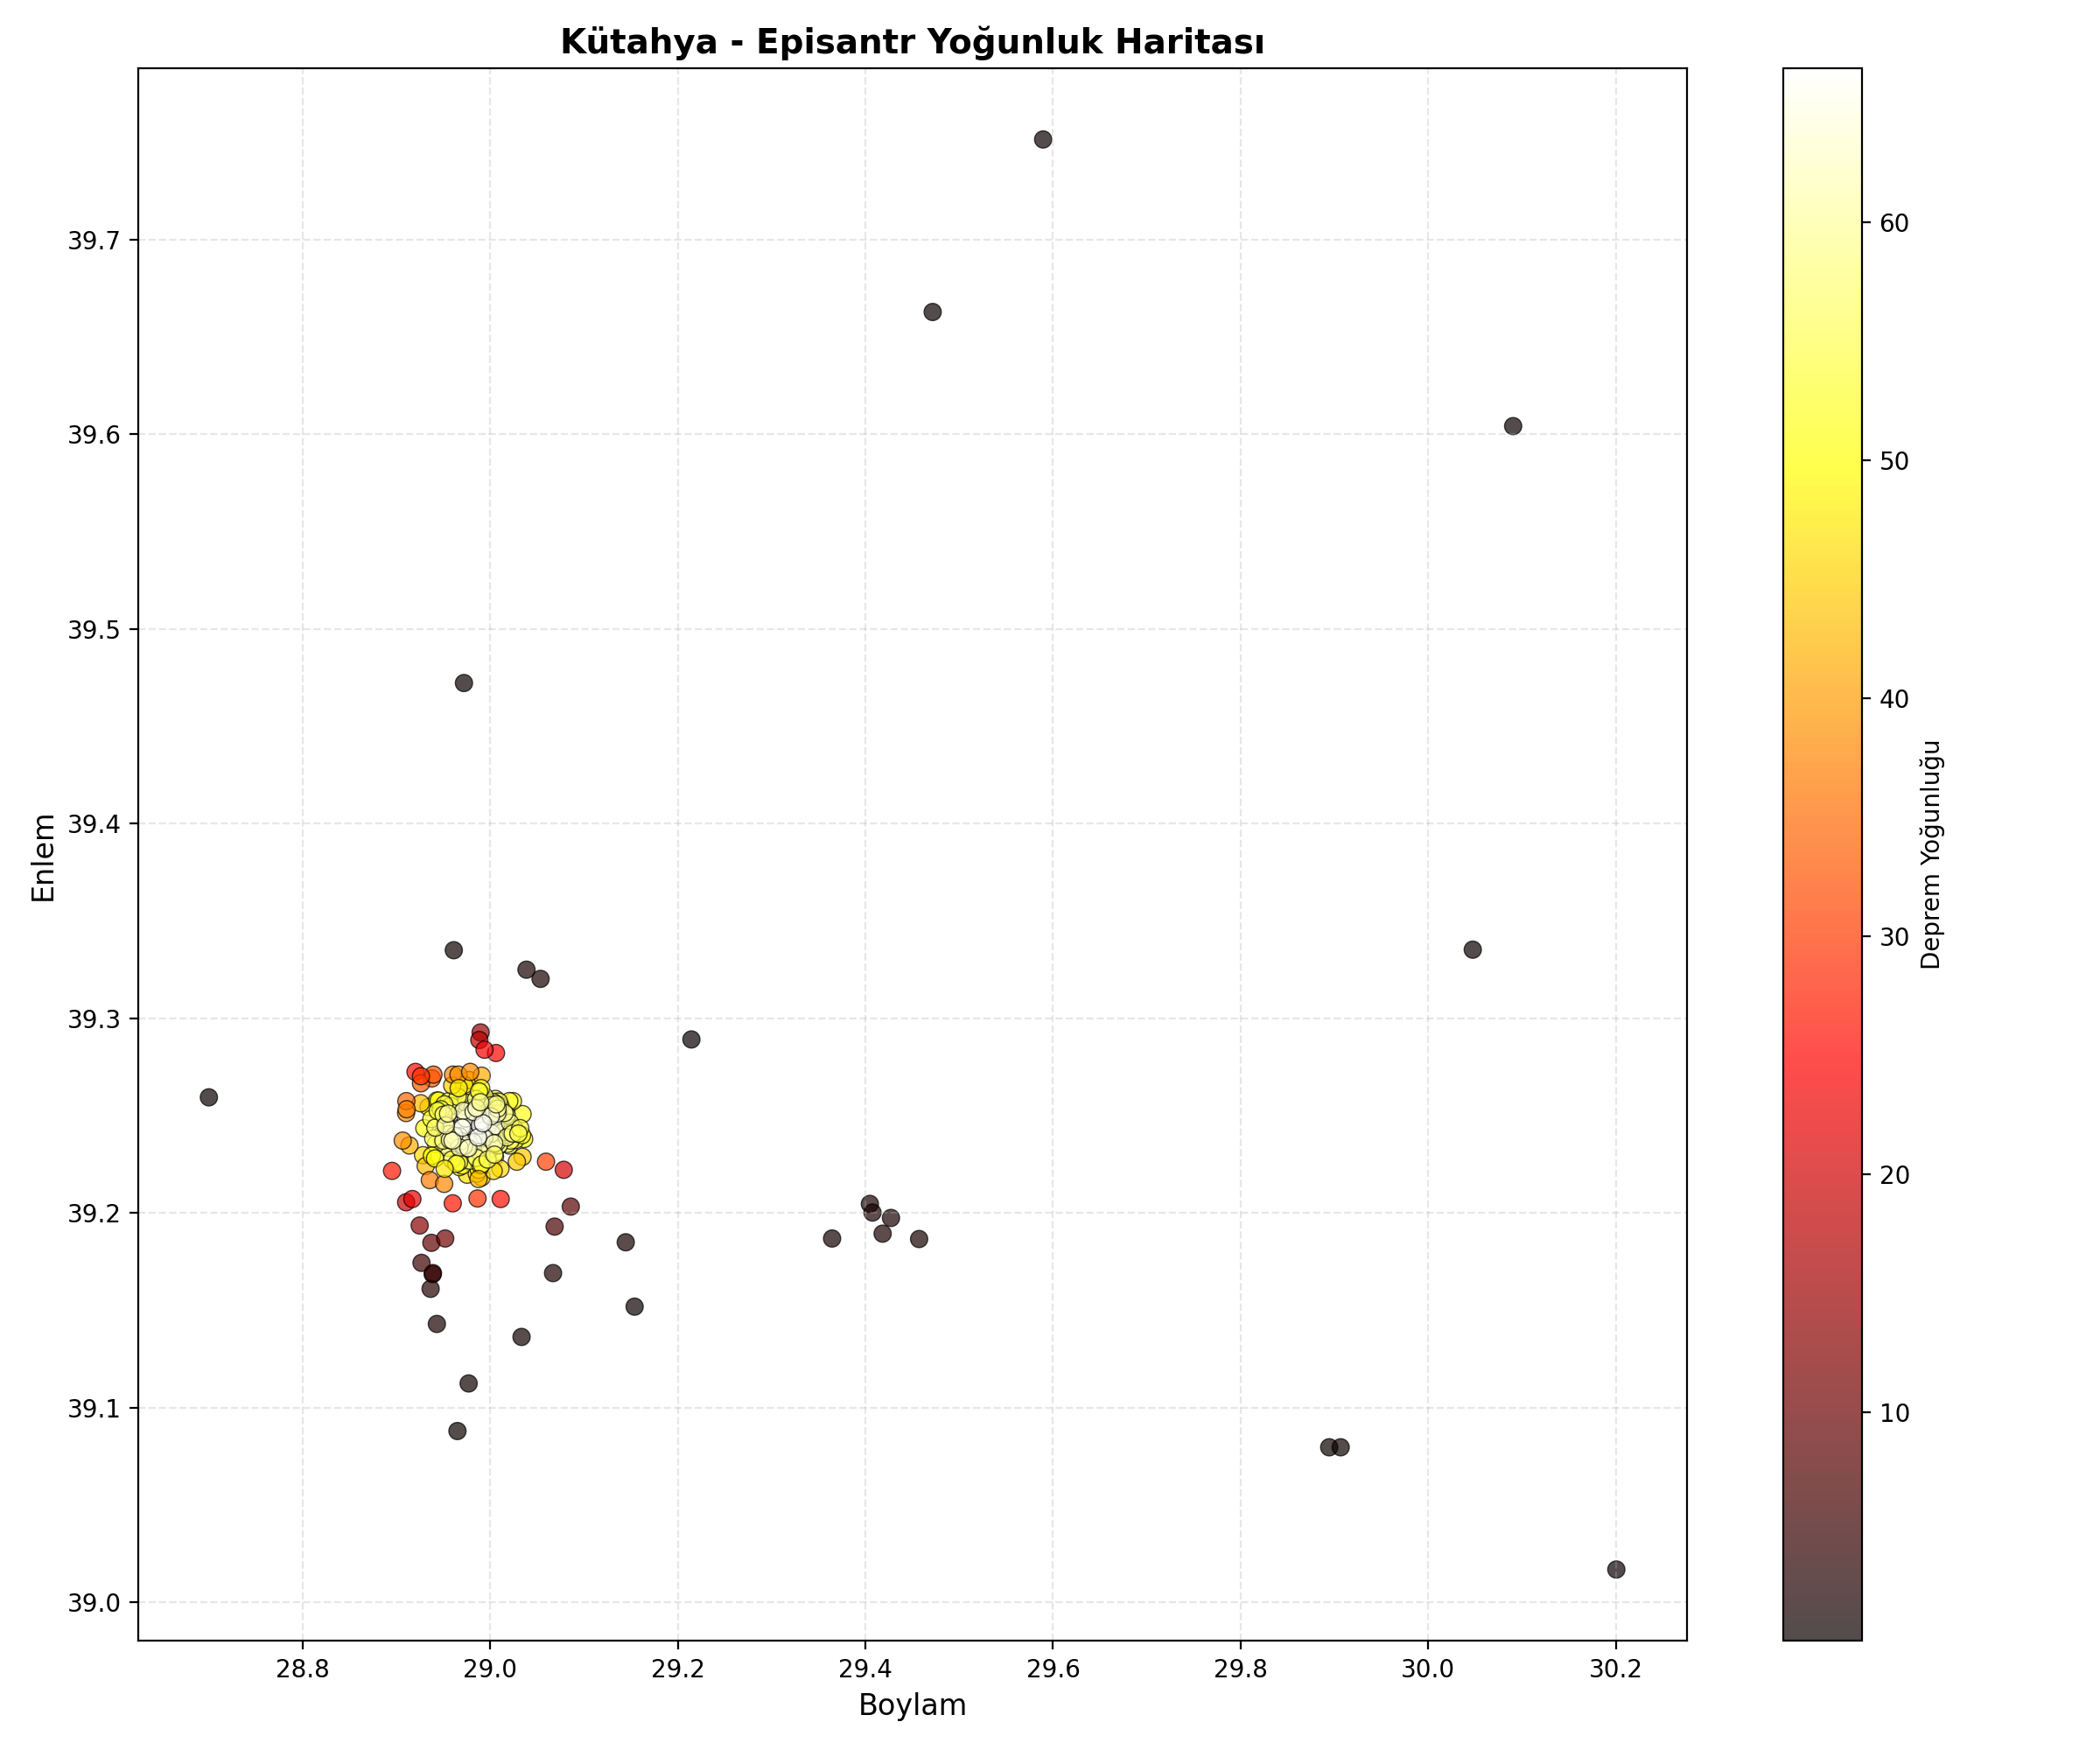Screen dimensions: 2100x1750
Task: Select the westernmost epicenter point near longitude 28.7
Action: coord(209,1097)
